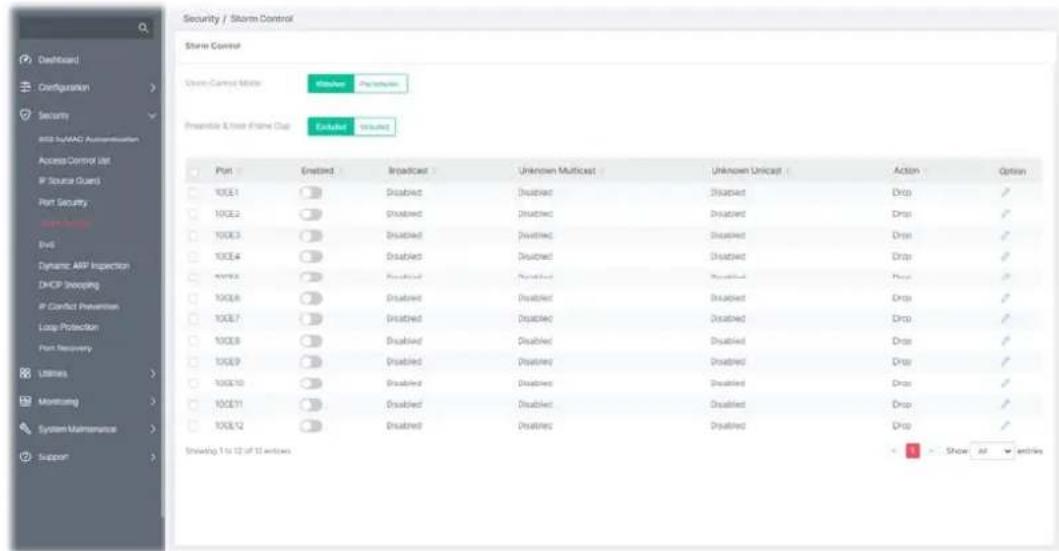Image resolution: width=1059 pixels, height=551 pixels.
Task: Expand the Configuration menu chevron
Action: pos(153,88)
